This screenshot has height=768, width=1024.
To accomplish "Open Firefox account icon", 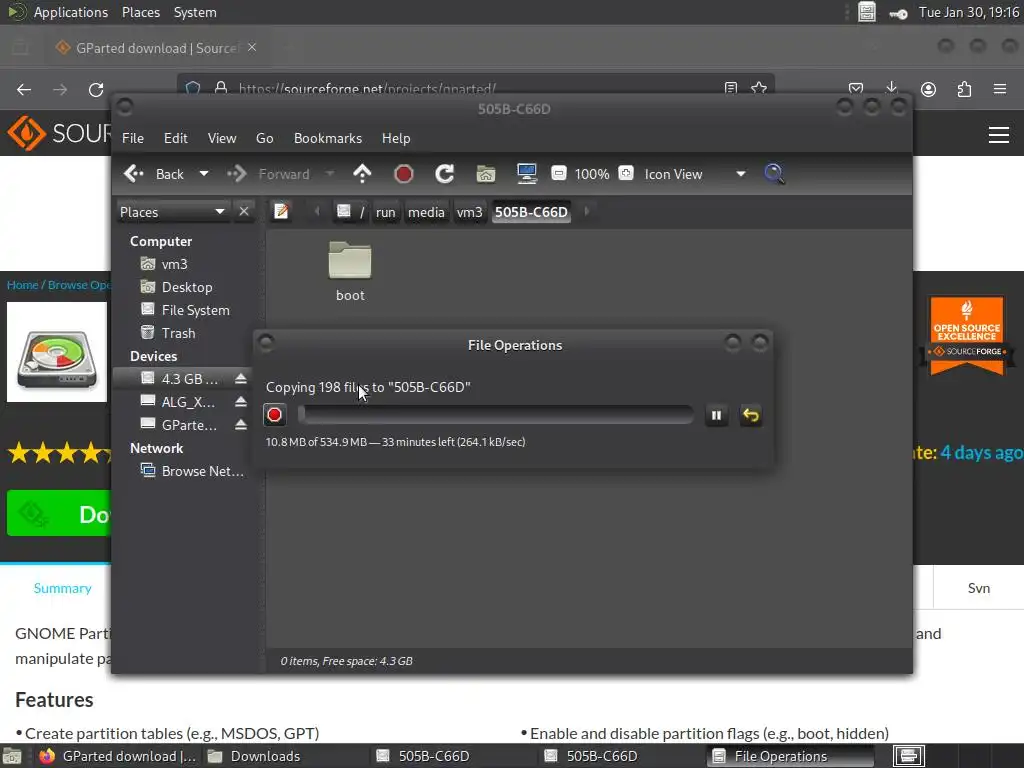I will coord(928,89).
